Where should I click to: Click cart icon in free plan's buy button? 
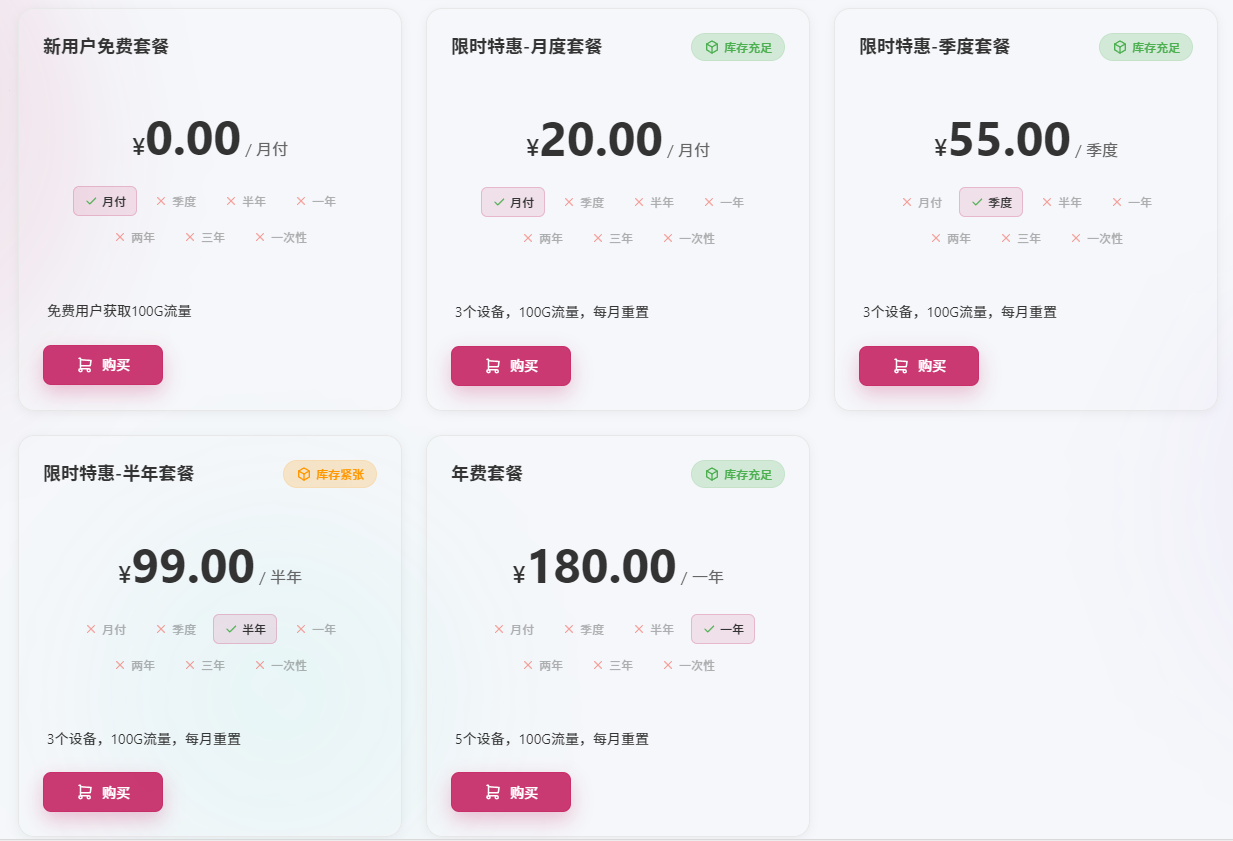pos(85,365)
